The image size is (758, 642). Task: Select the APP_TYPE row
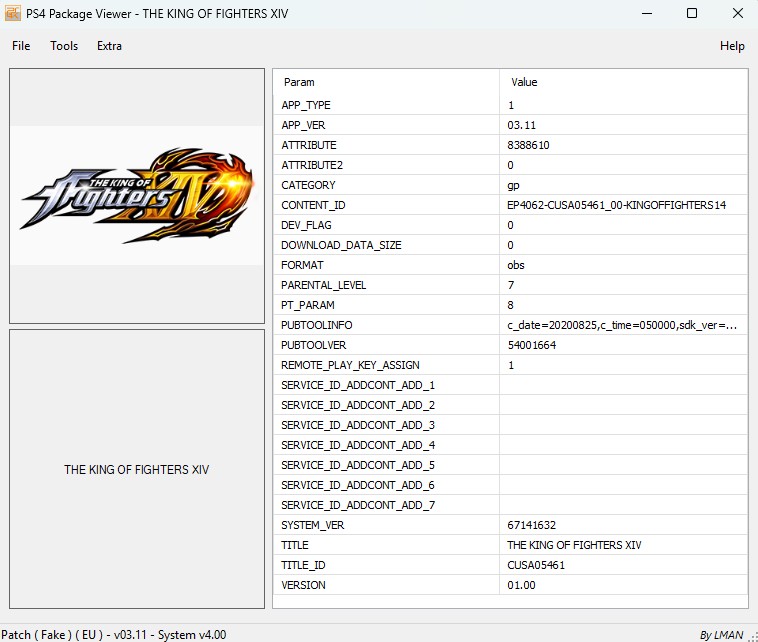click(510, 105)
